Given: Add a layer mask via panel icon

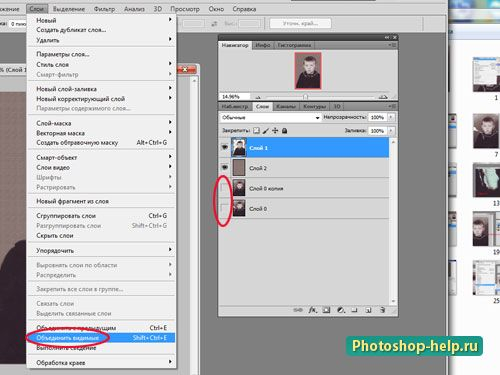Looking at the screenshot, I should click(326, 310).
